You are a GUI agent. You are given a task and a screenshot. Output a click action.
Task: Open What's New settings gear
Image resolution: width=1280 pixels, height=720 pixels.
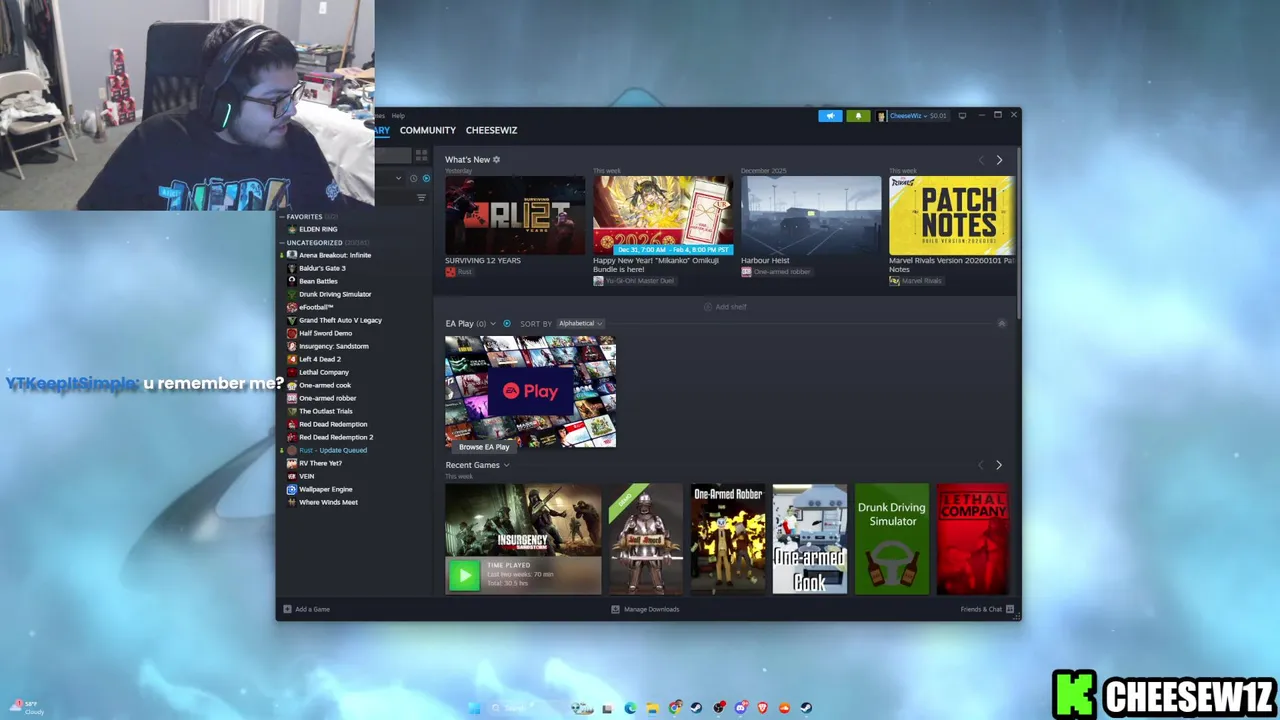point(496,160)
